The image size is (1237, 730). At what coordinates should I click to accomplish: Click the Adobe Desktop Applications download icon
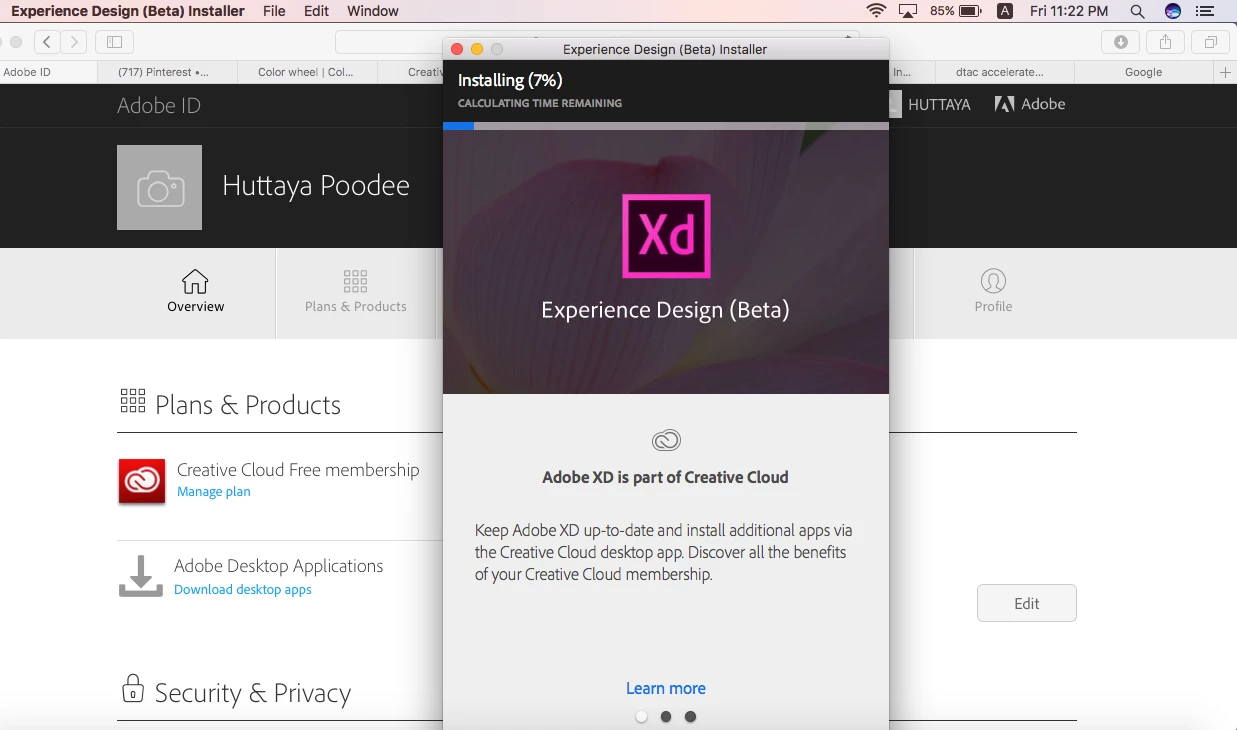tap(141, 577)
